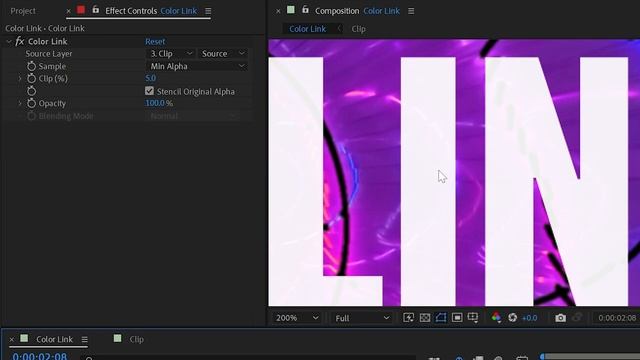Click the green label square on Composition tab

tap(291, 10)
